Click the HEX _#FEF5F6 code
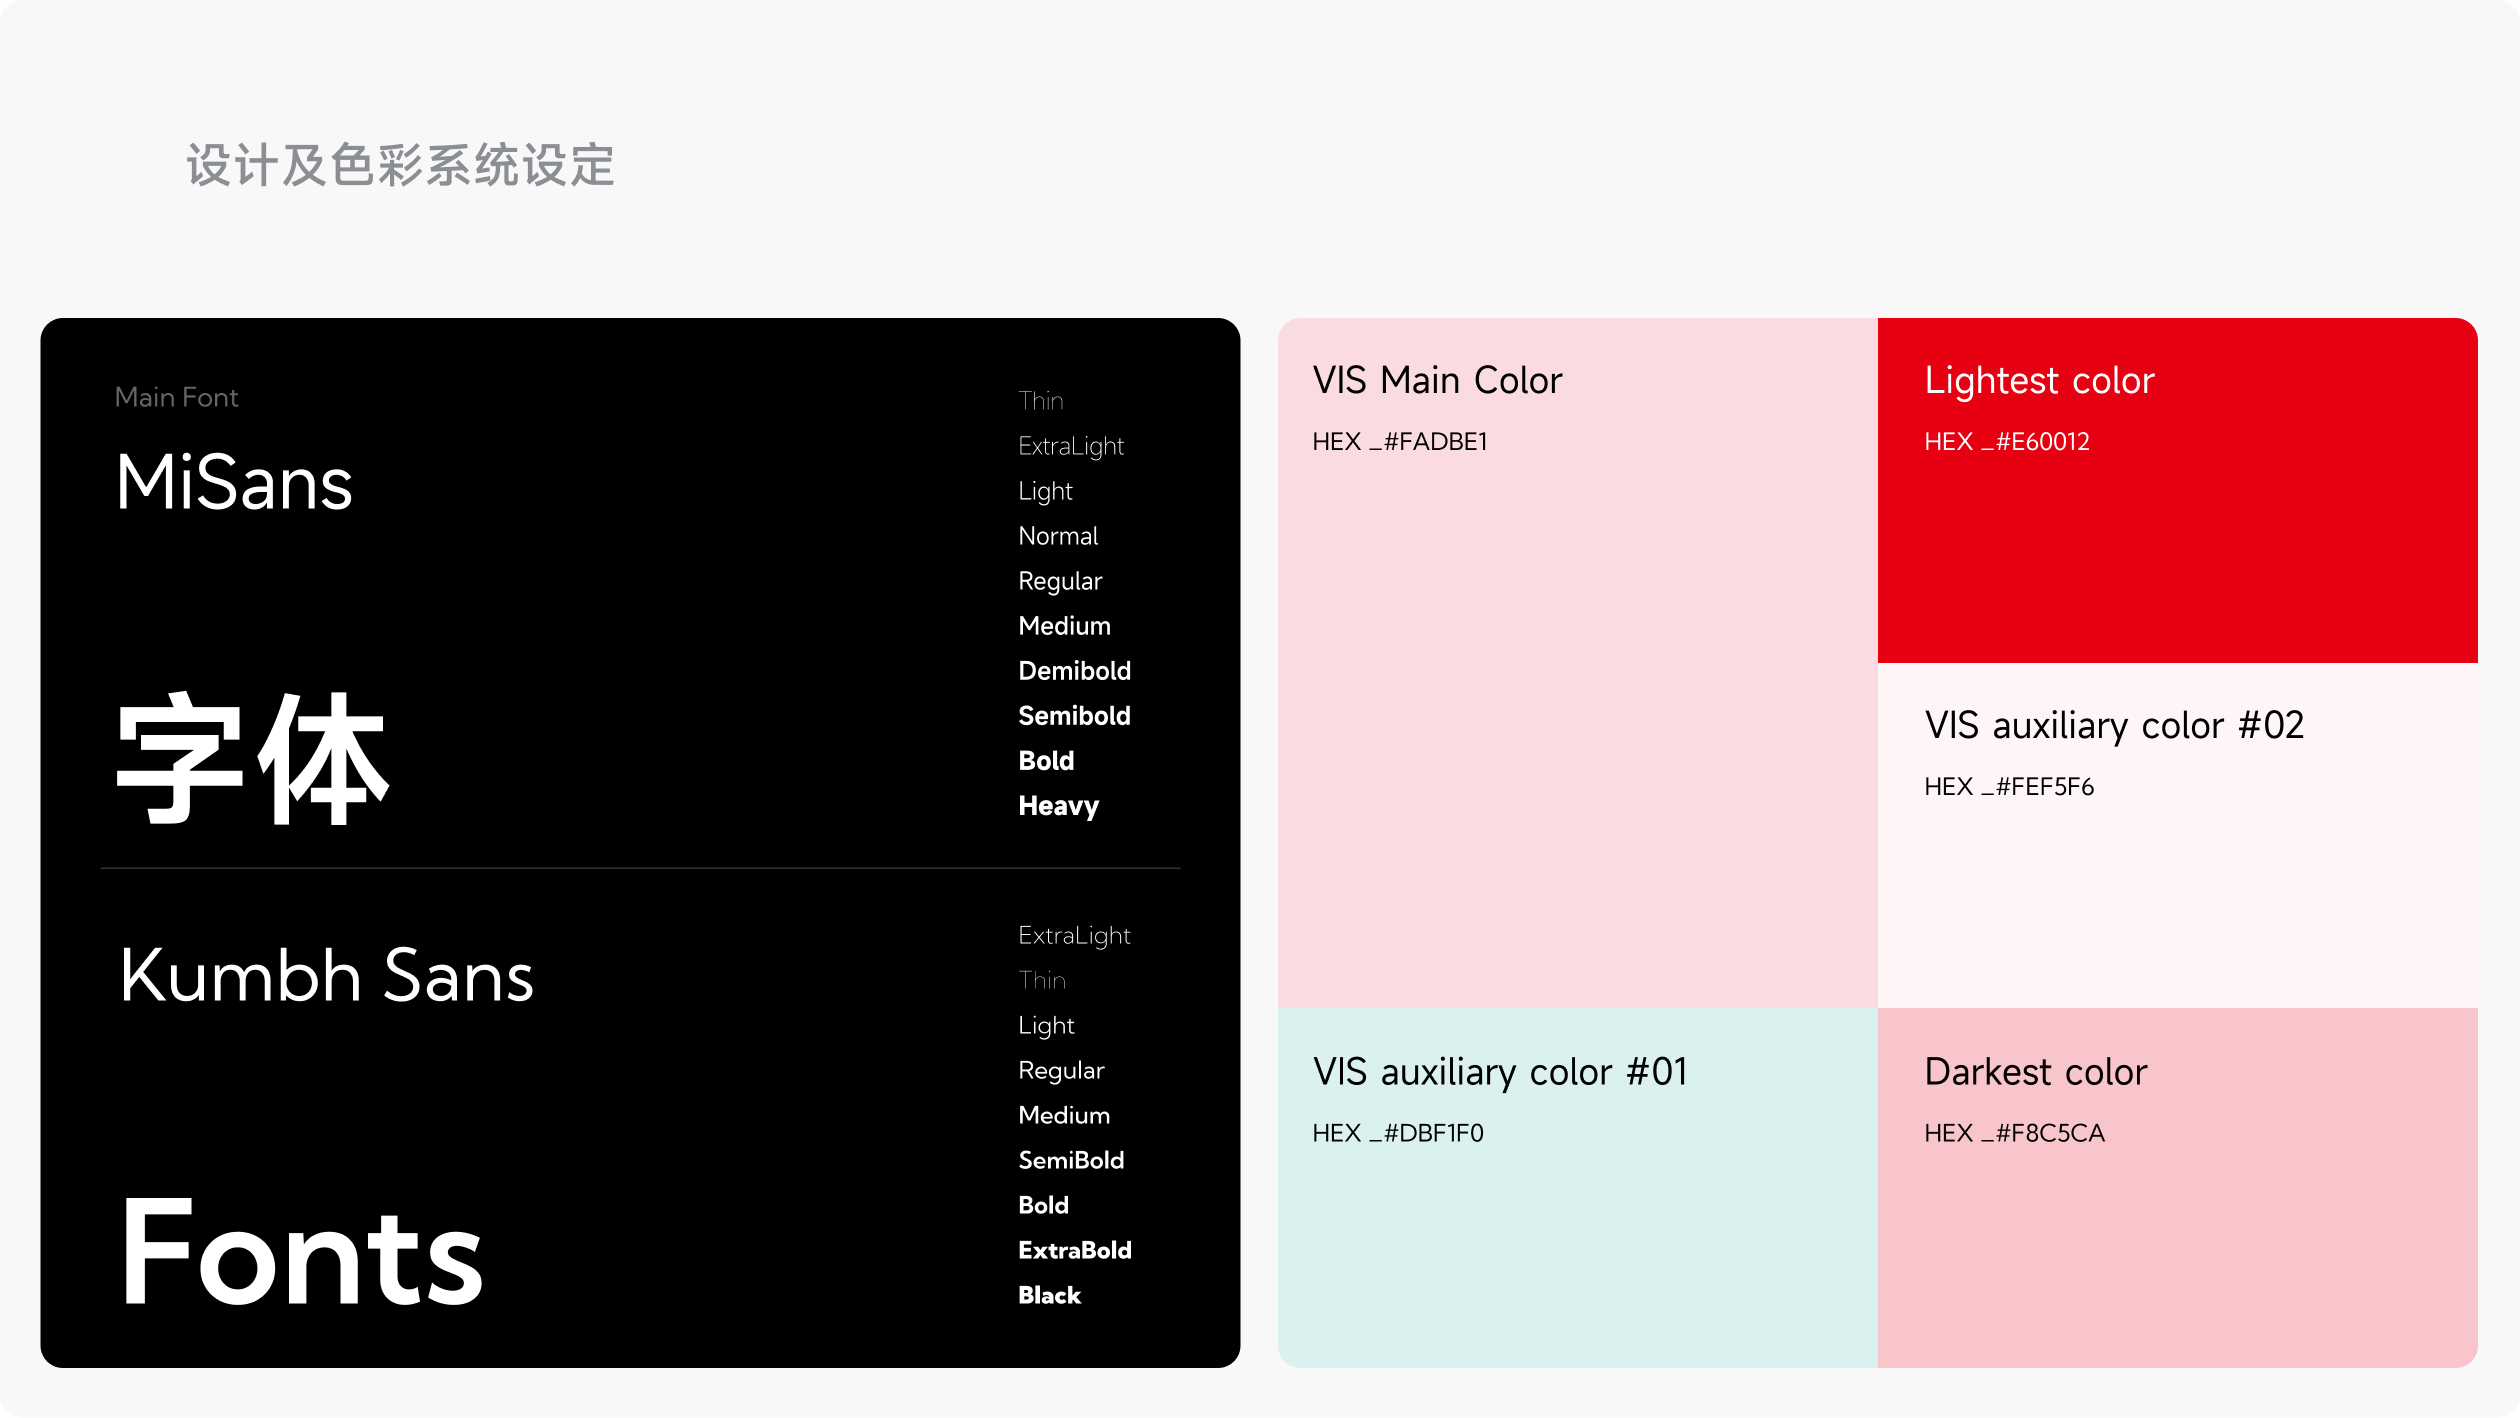Viewport: 2520px width, 1418px height. click(x=2008, y=787)
